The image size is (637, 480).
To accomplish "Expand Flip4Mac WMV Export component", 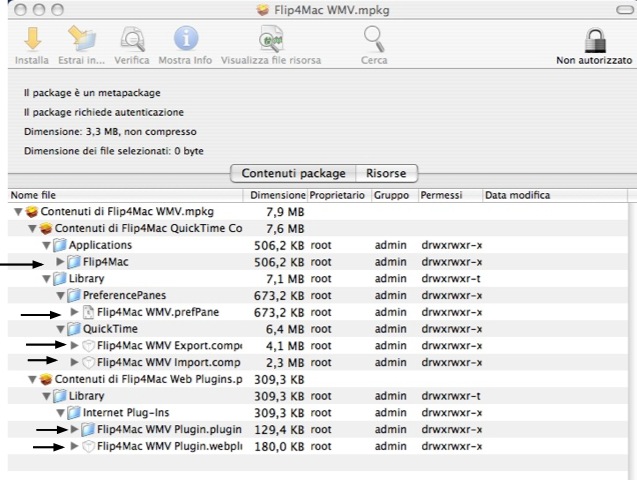I will pos(74,345).
